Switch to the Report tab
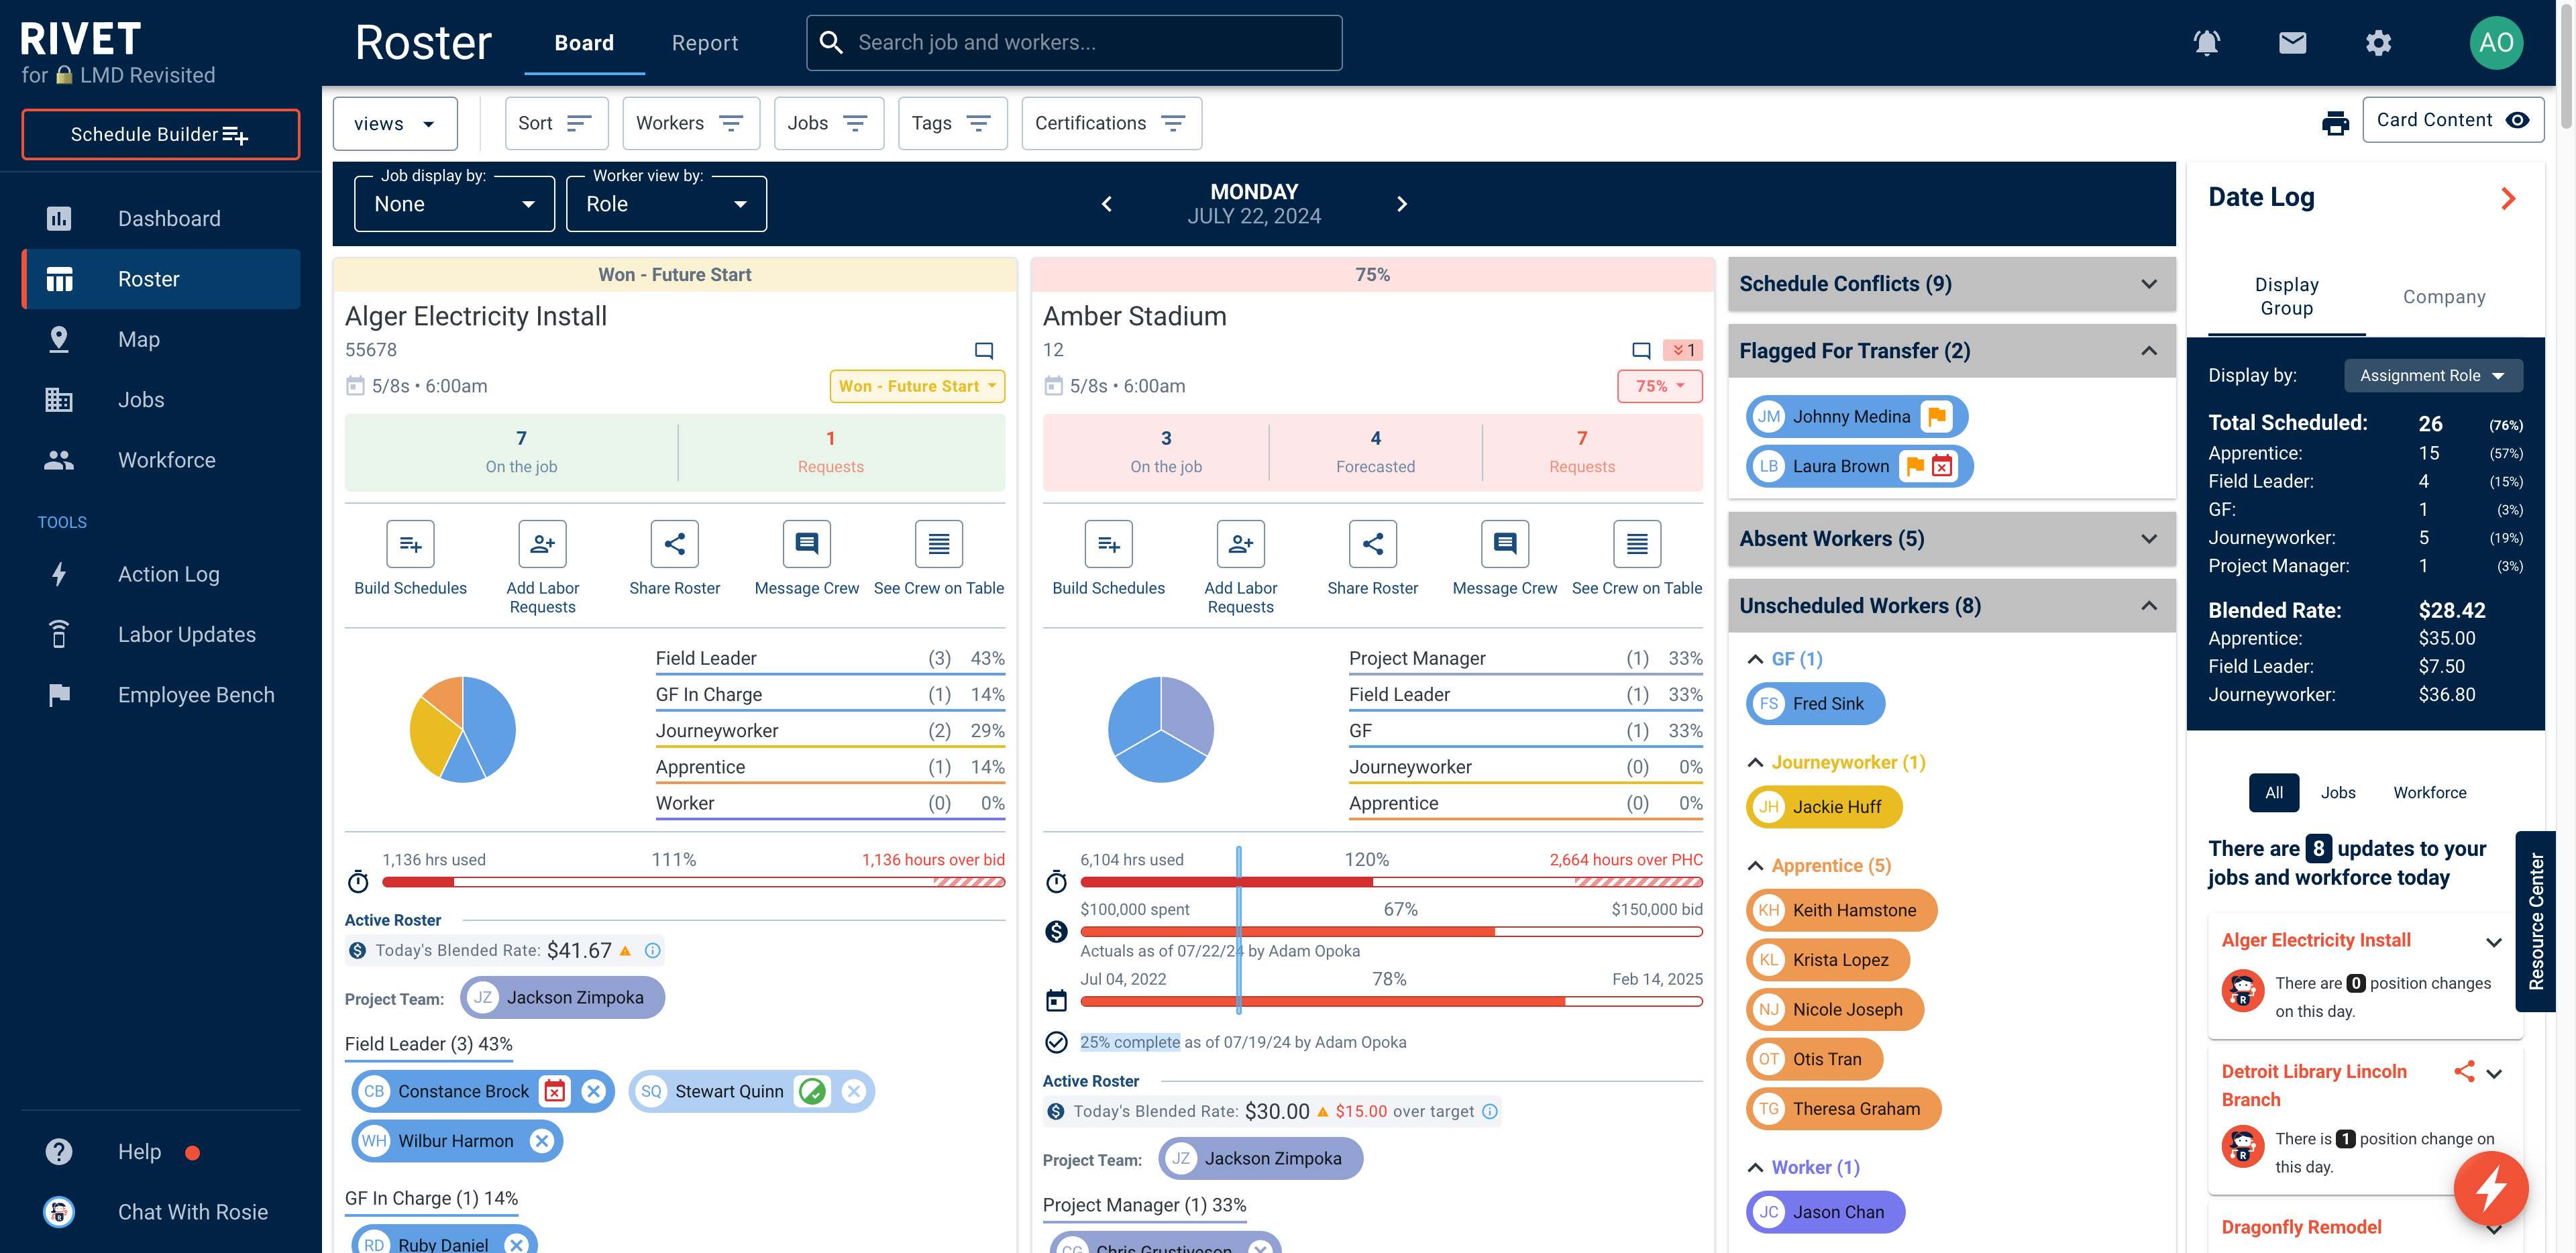Image resolution: width=2576 pixels, height=1253 pixels. tap(704, 43)
